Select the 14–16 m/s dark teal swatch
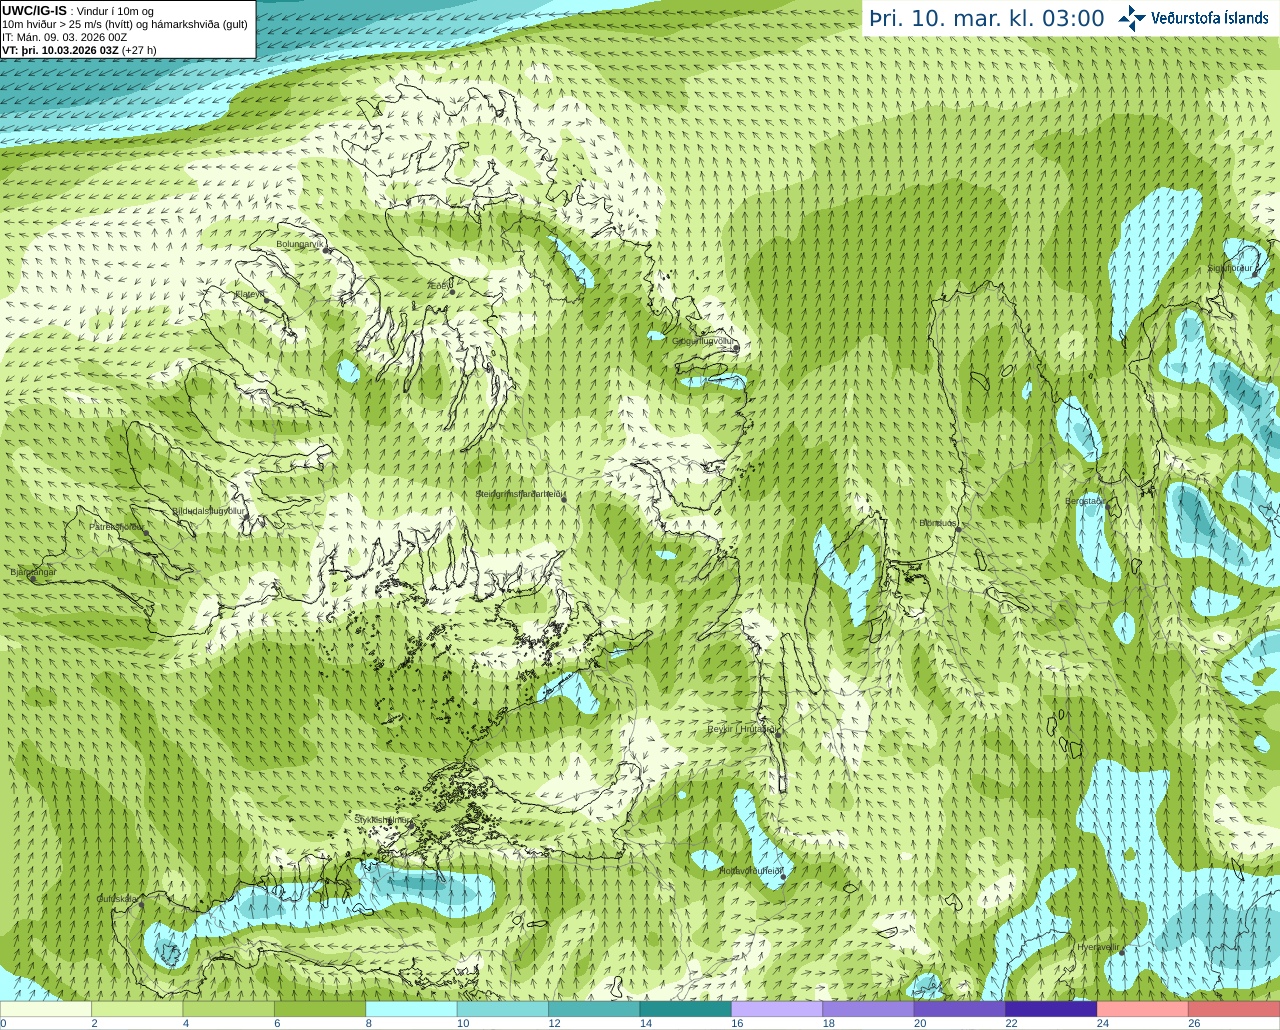1280x1030 pixels. click(x=686, y=1009)
